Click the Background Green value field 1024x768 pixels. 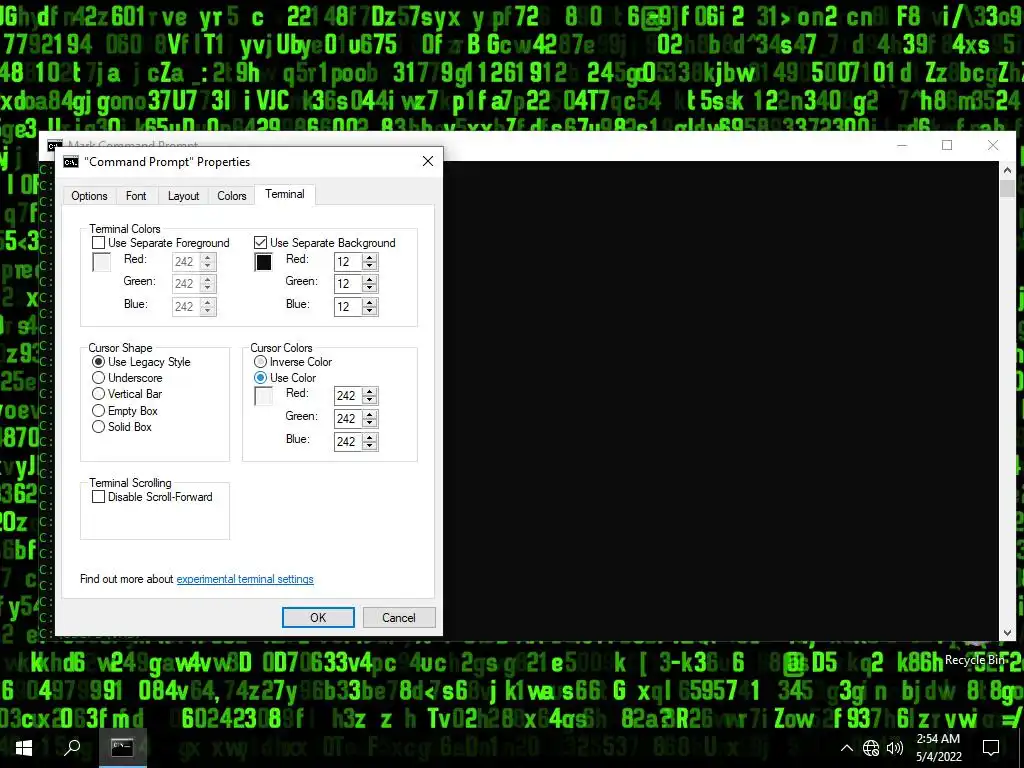(x=348, y=284)
